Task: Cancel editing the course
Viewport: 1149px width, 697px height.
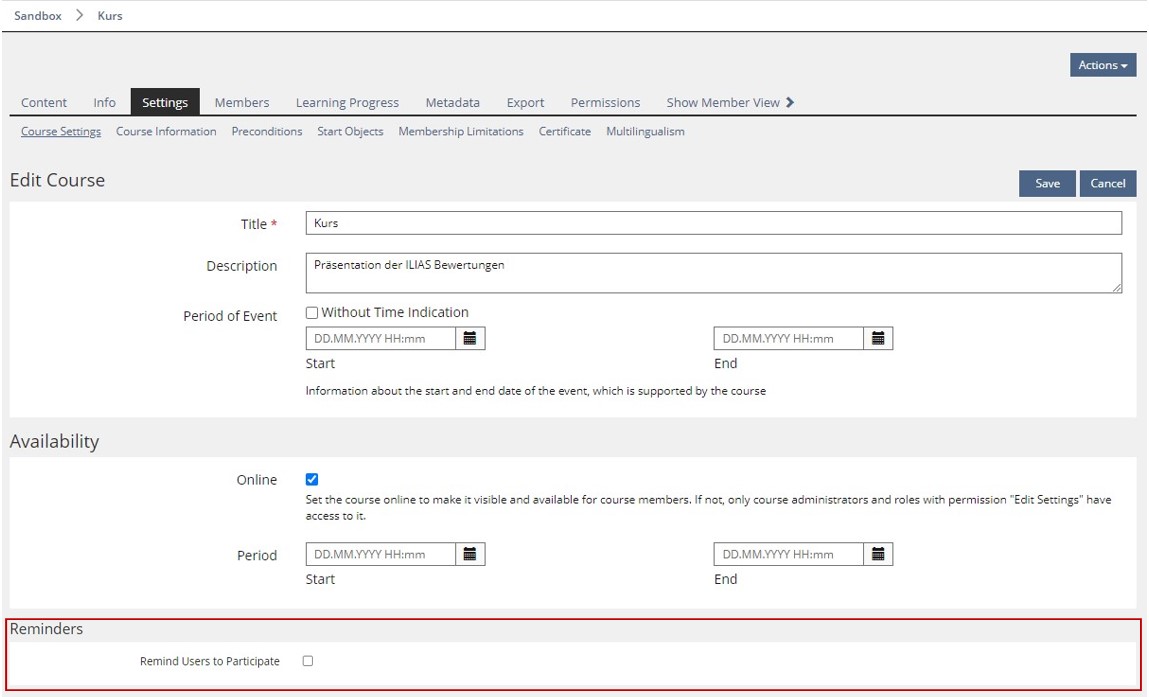Action: point(1107,183)
